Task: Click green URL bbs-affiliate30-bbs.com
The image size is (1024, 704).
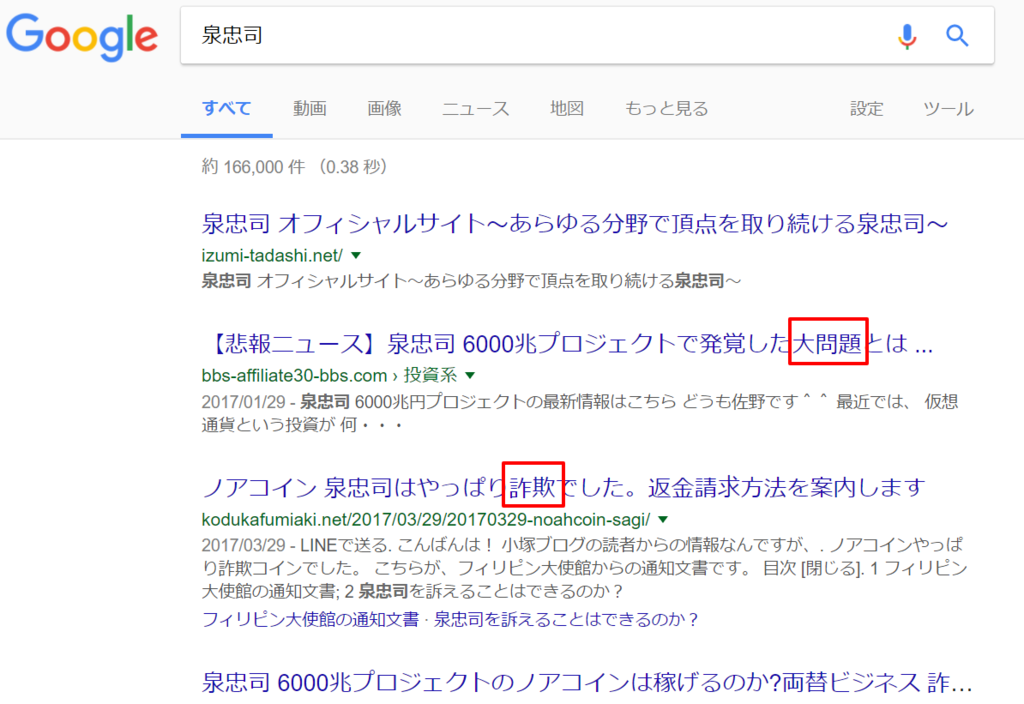Action: point(295,376)
